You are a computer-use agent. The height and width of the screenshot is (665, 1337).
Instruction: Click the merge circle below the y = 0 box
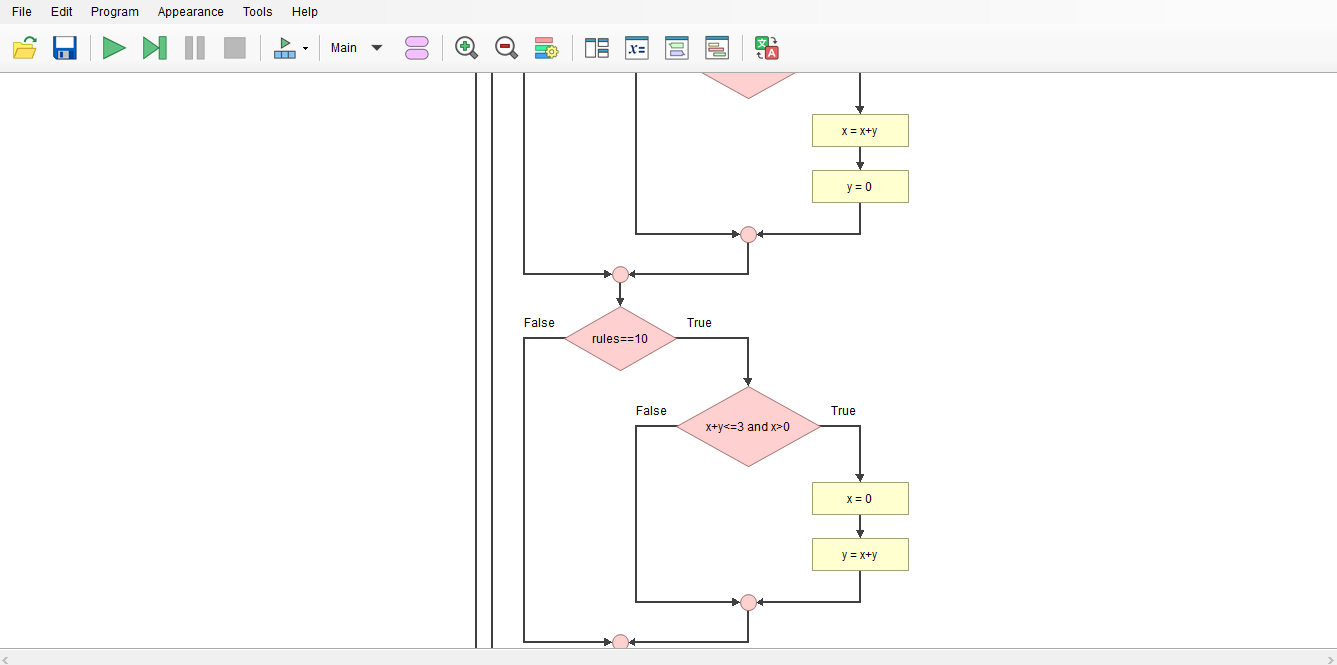748,235
